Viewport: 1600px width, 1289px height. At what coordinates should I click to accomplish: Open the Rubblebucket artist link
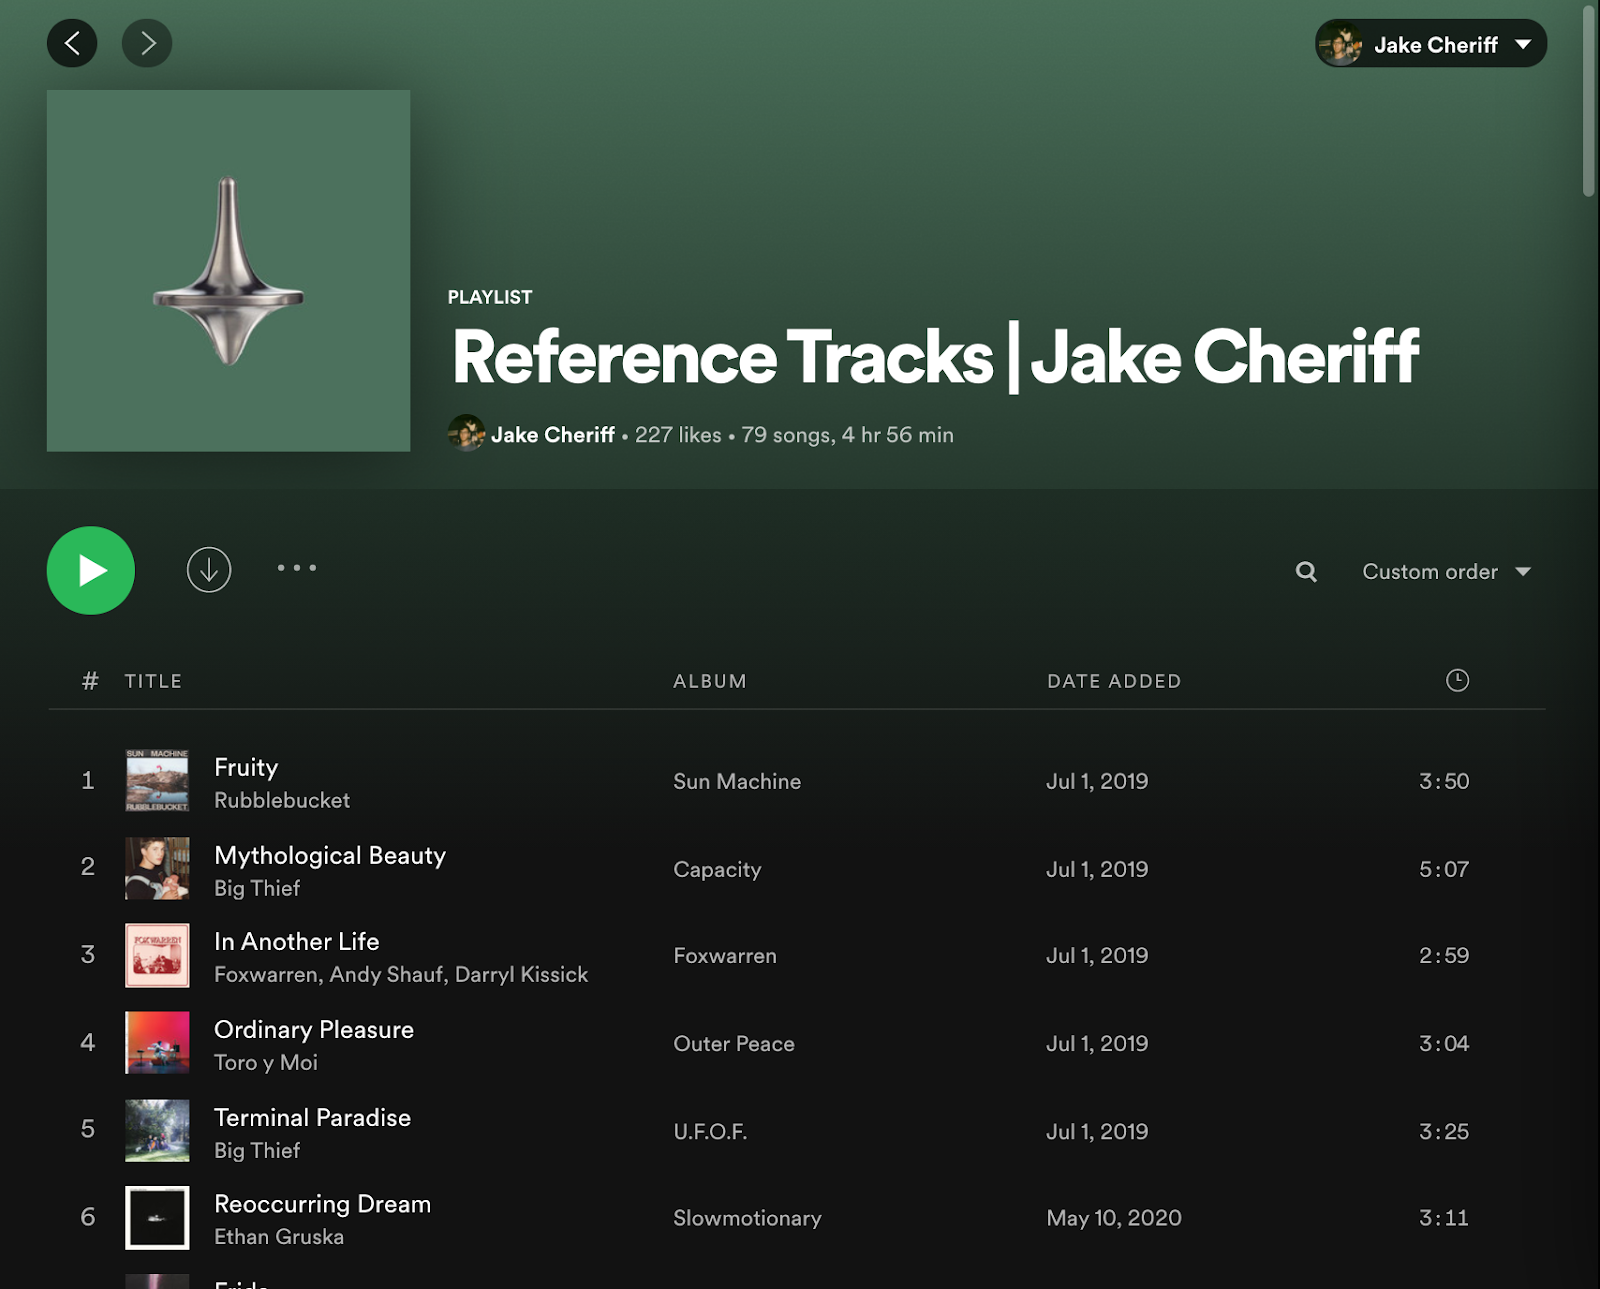[x=282, y=801]
